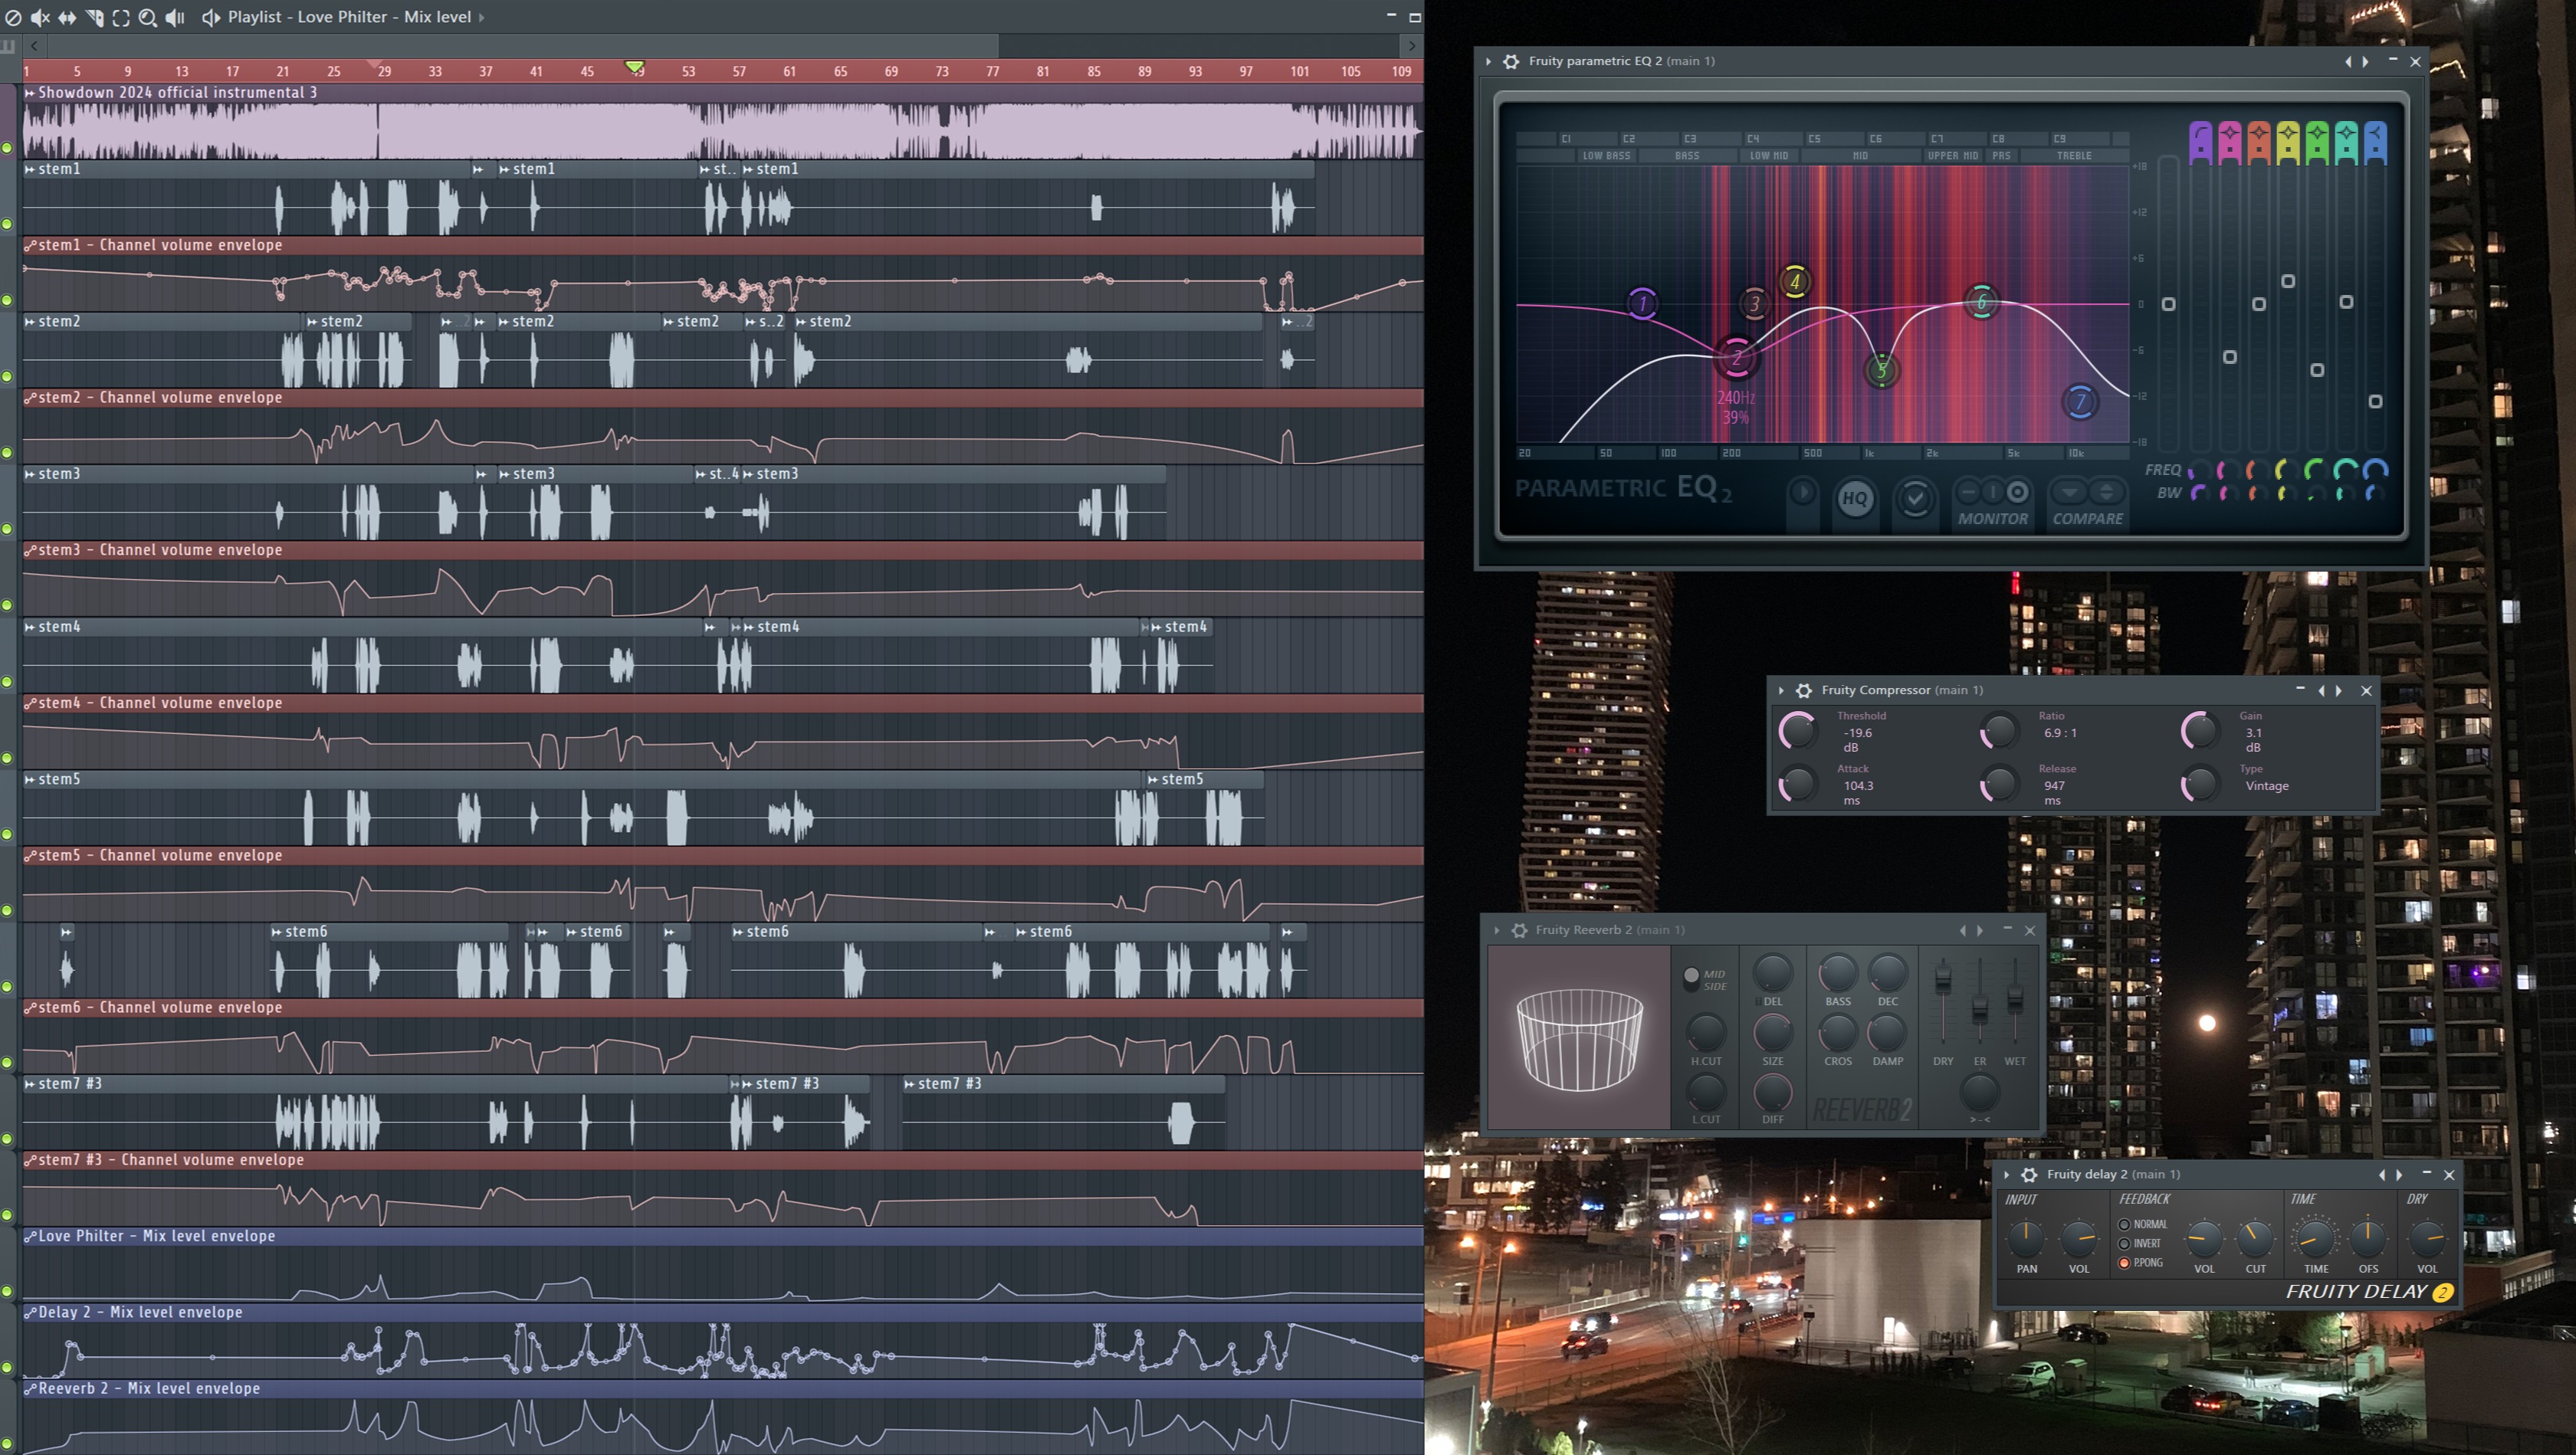
Task: Expand the arrow after Playlist Mix level title
Action: 482,17
